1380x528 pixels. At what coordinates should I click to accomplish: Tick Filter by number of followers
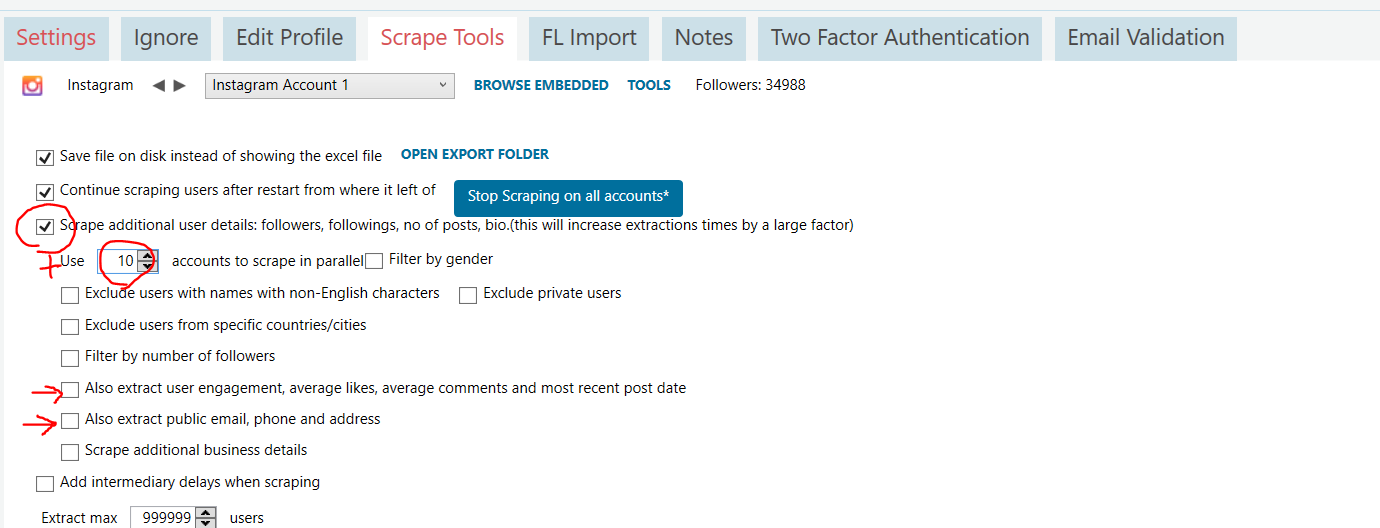point(70,358)
